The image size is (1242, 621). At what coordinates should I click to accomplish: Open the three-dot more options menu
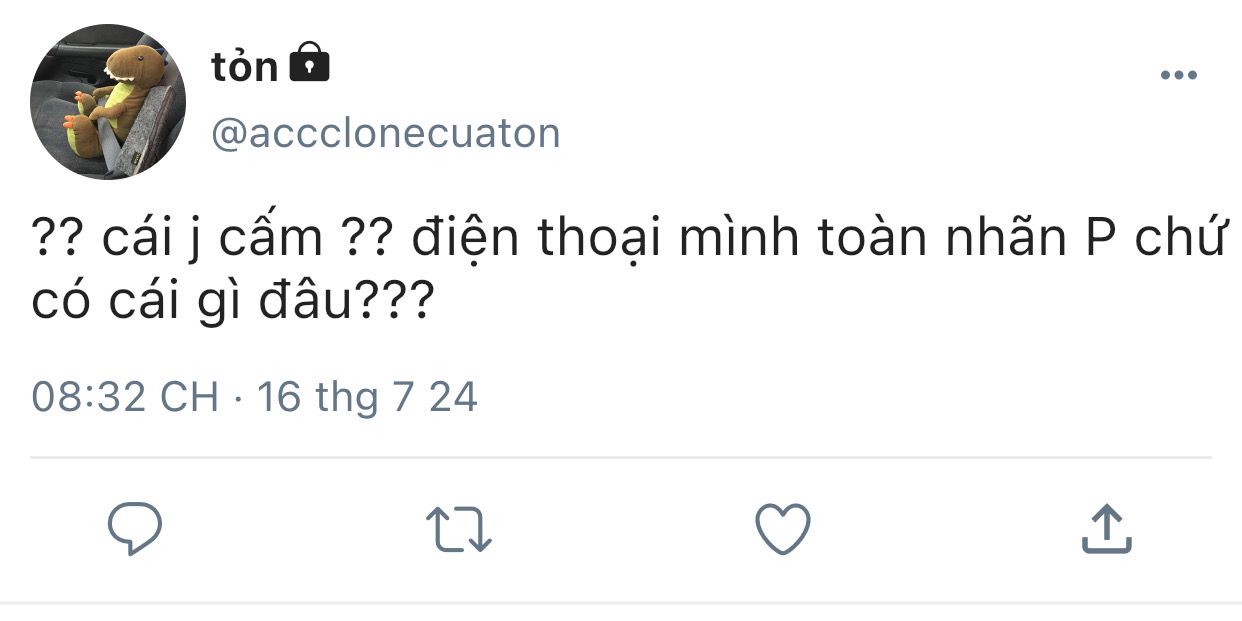(1178, 75)
